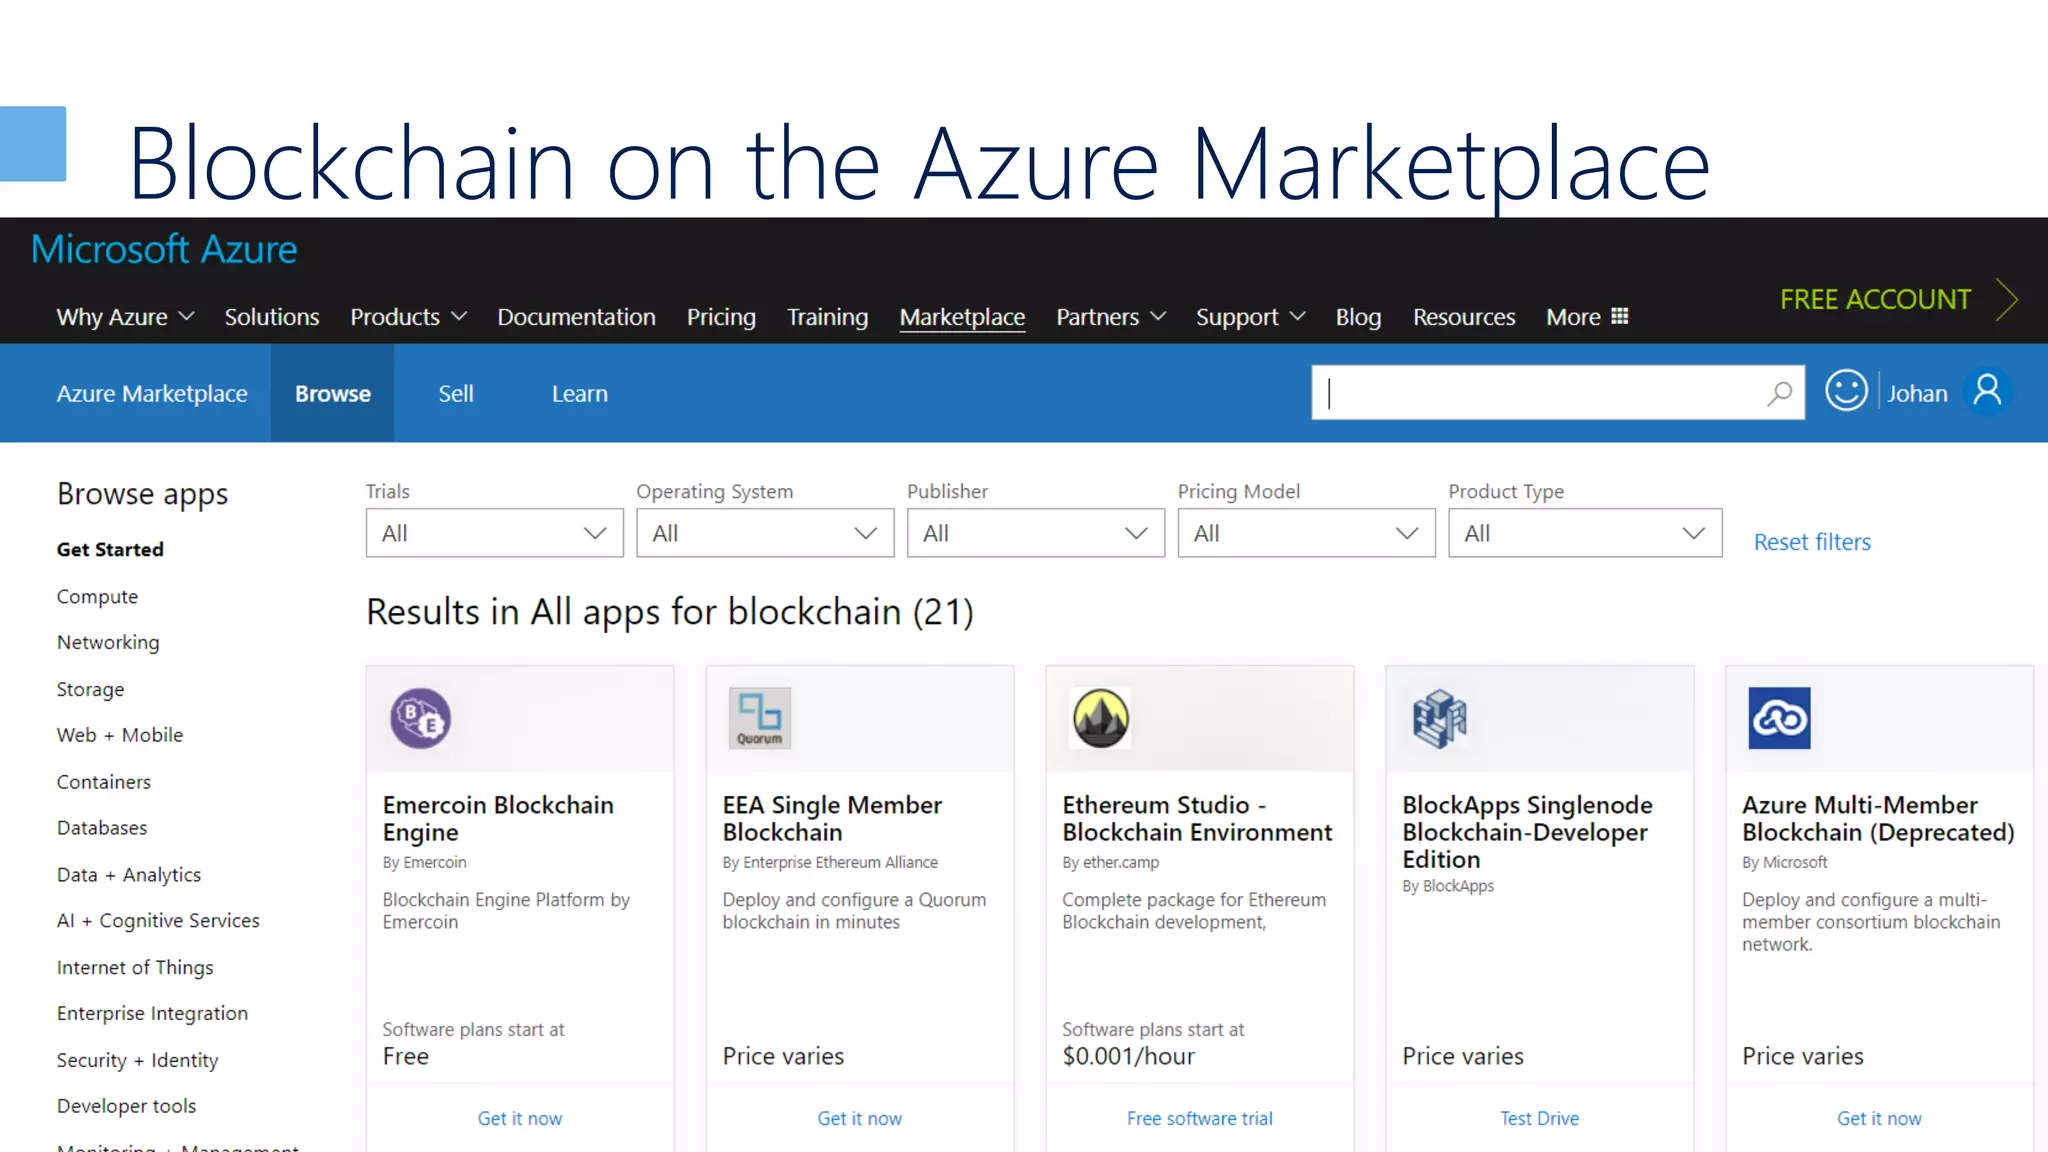Click the Azure Marketplace home link

click(x=152, y=393)
